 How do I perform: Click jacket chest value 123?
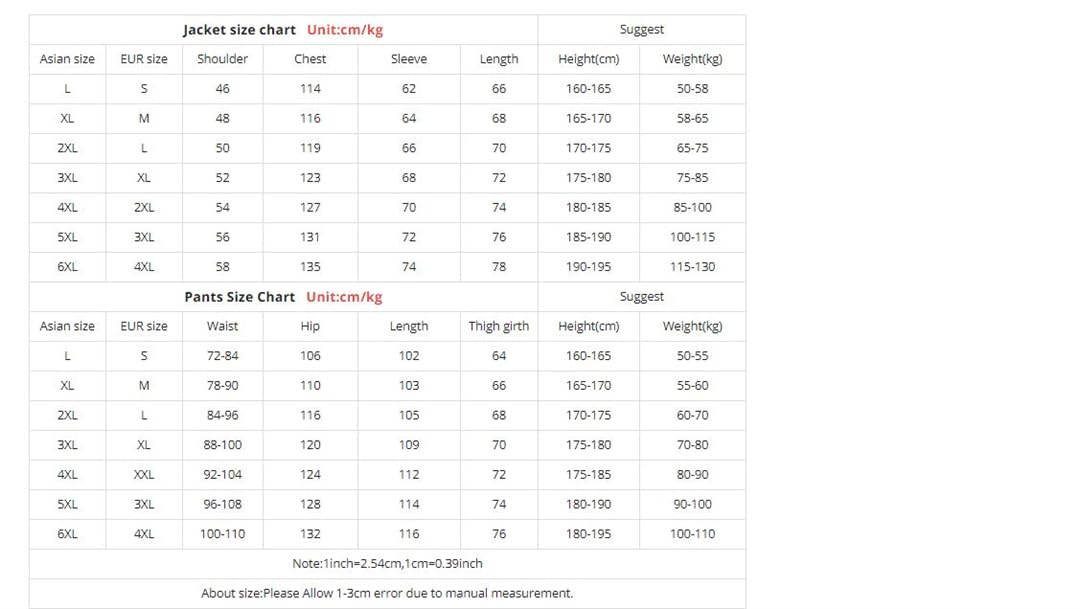coord(310,178)
